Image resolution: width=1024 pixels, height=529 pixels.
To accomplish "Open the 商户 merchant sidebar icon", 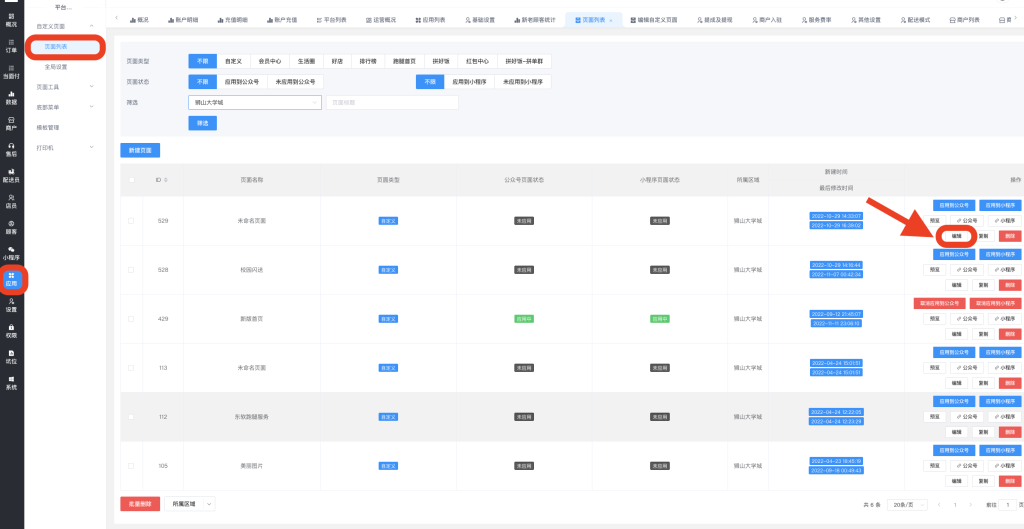I will pyautogui.click(x=11, y=123).
